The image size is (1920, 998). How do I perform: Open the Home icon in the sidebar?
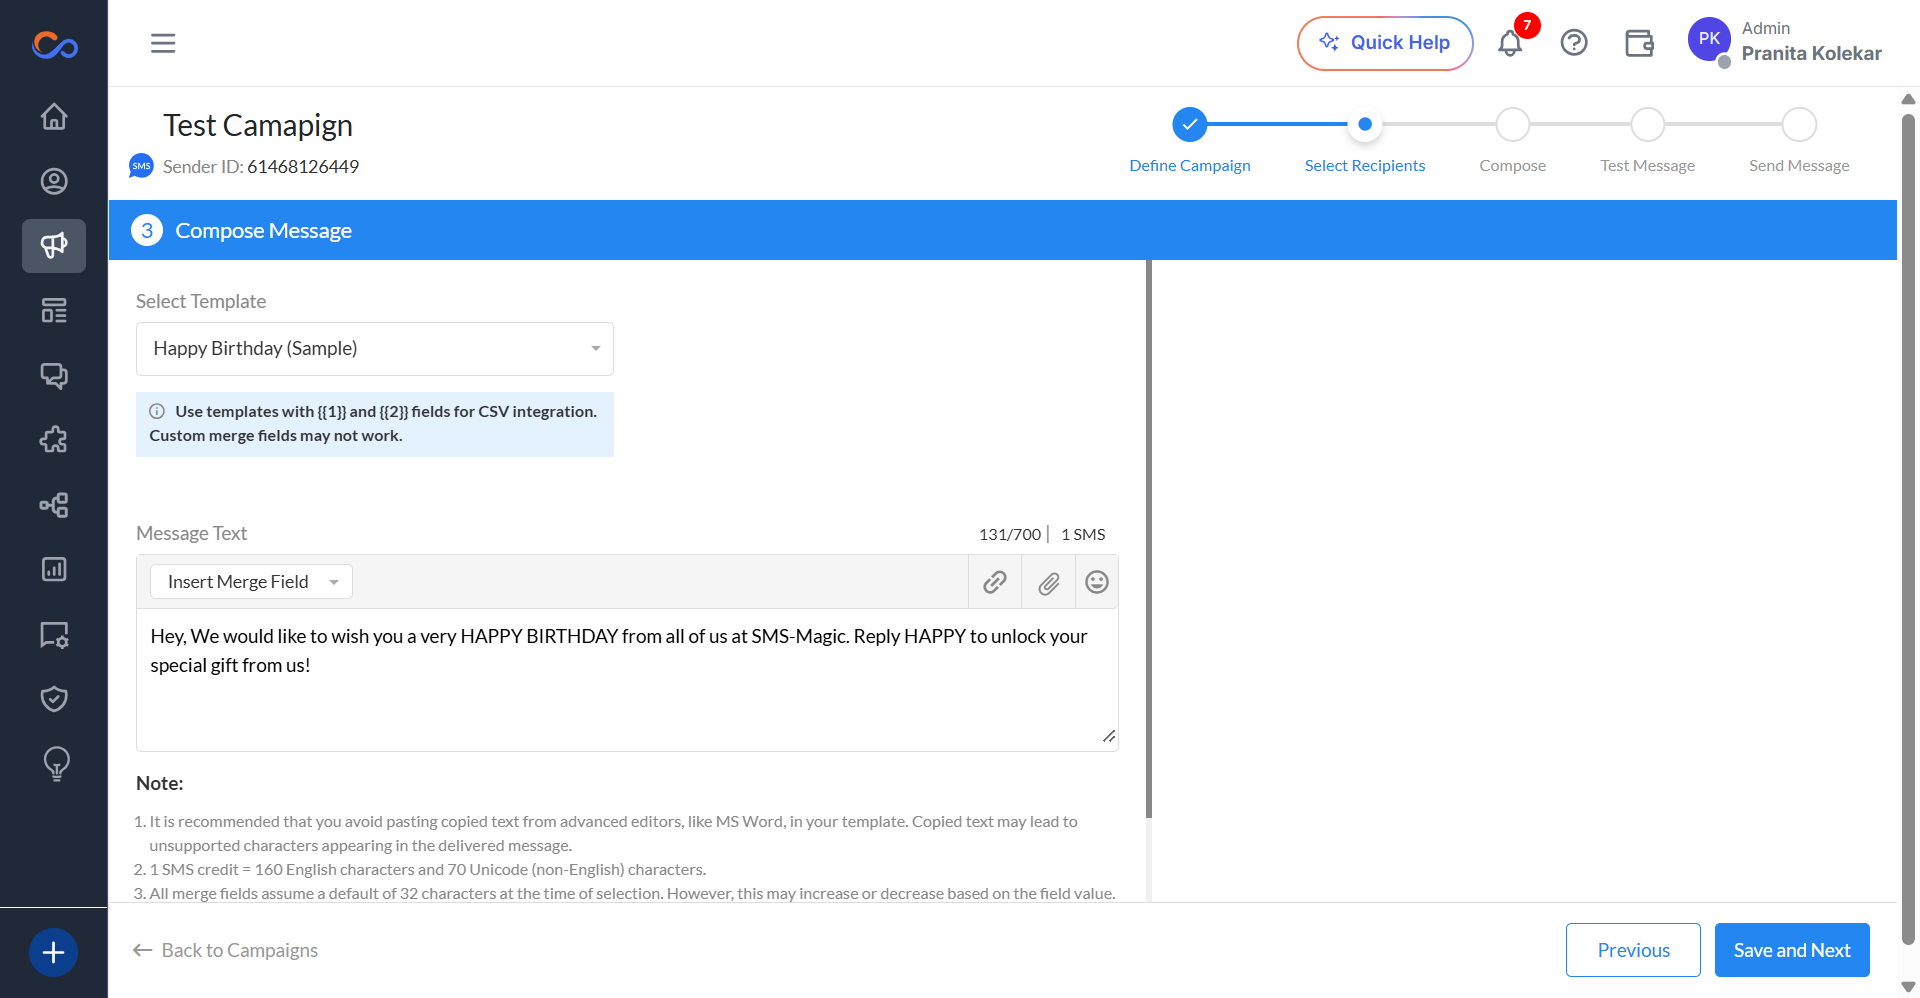54,117
